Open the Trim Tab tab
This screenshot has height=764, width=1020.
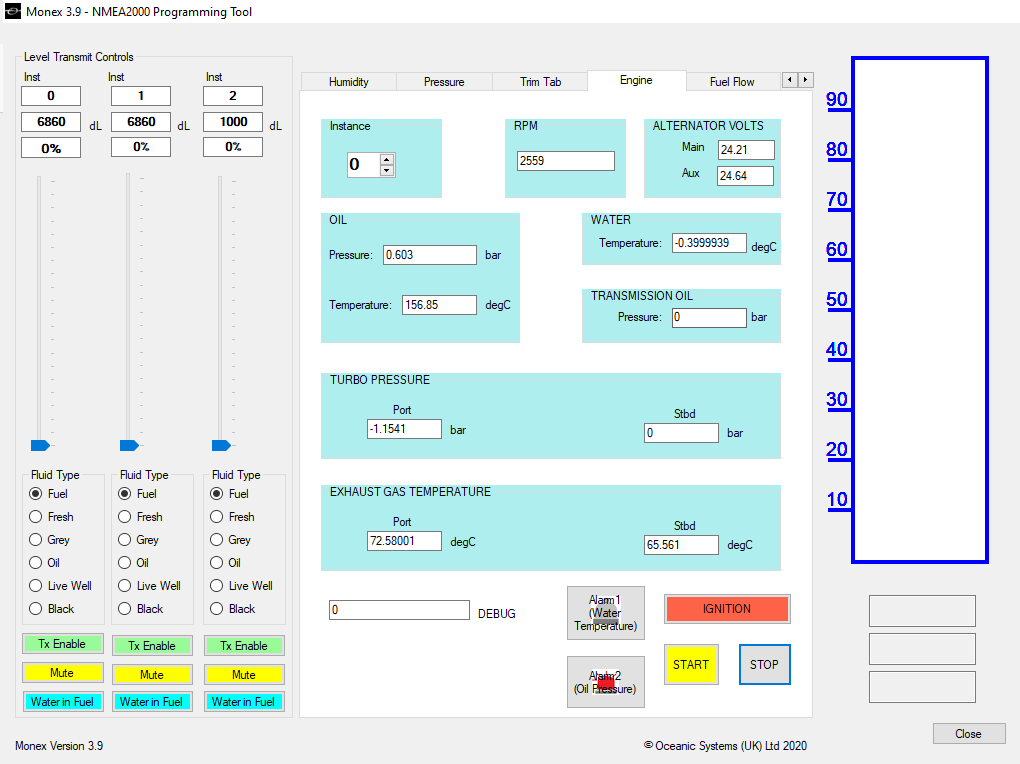point(540,82)
